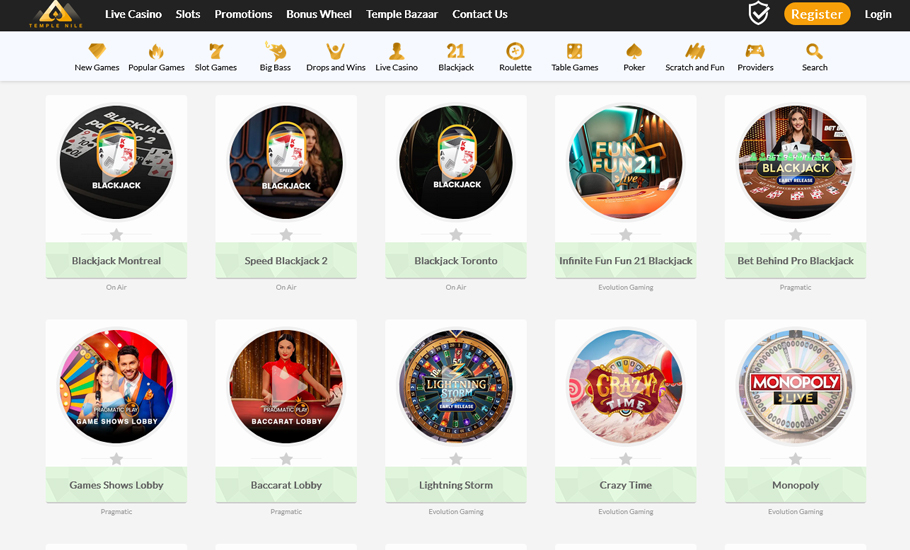This screenshot has width=910, height=550.
Task: Open the Roulette wheel icon
Action: pos(515,51)
